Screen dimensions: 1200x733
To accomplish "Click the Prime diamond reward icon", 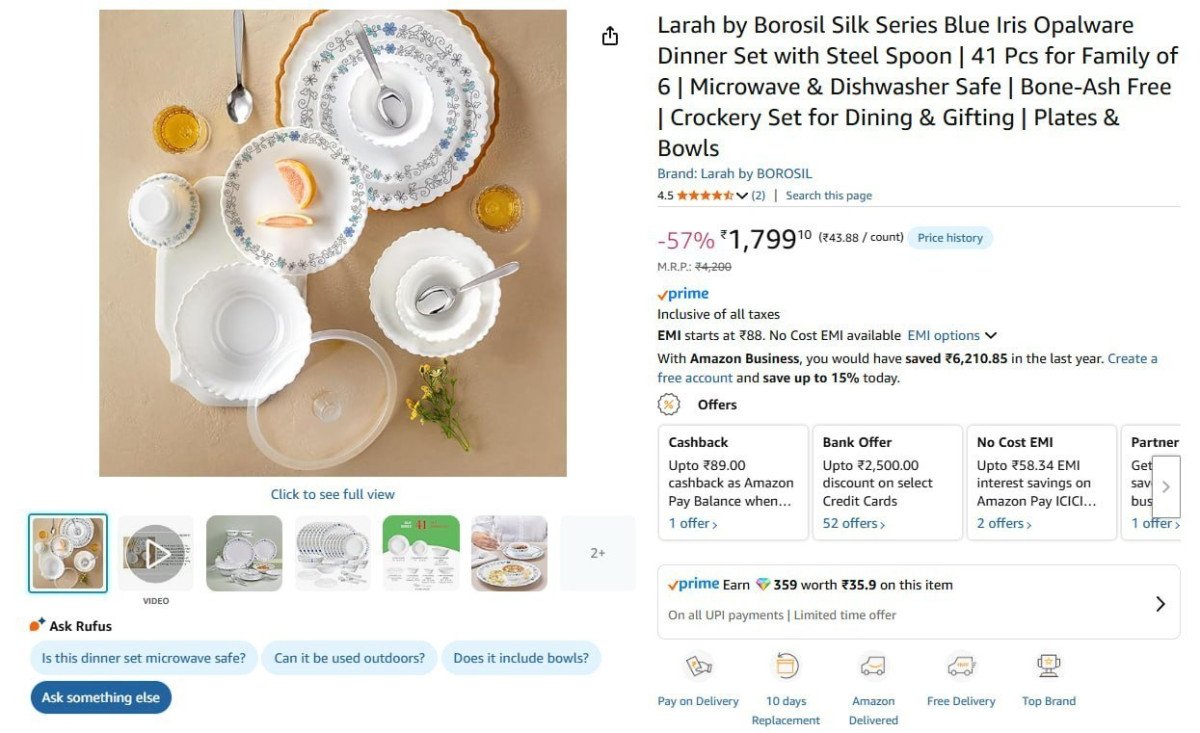I will [762, 584].
